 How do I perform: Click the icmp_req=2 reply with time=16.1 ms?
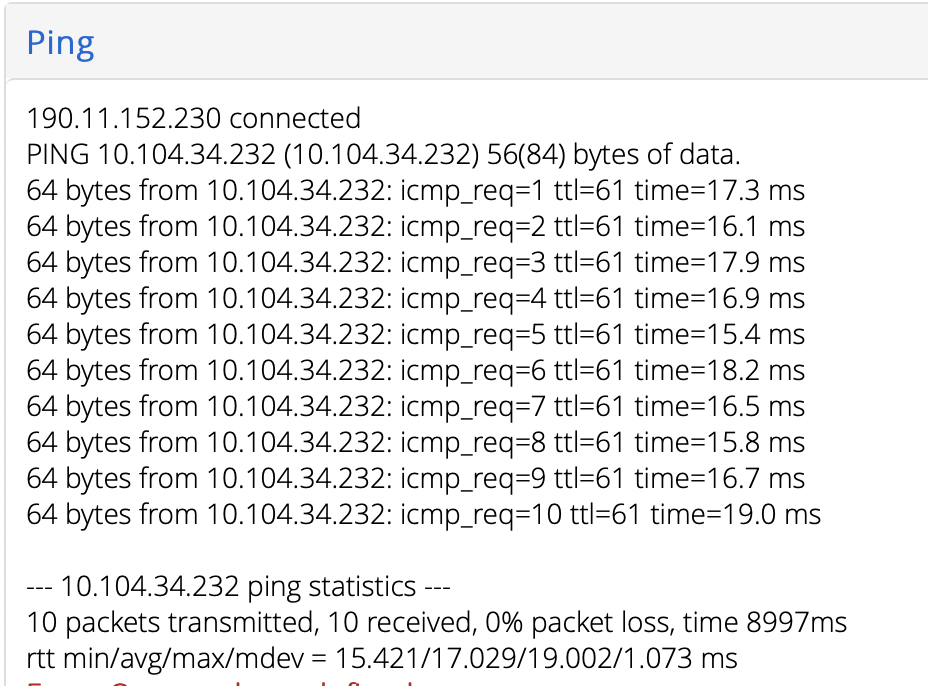[415, 227]
